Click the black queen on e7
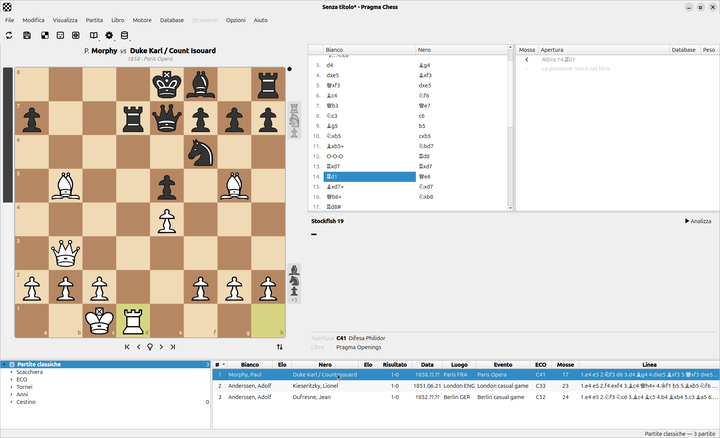The width and height of the screenshot is (720, 438). pos(167,118)
